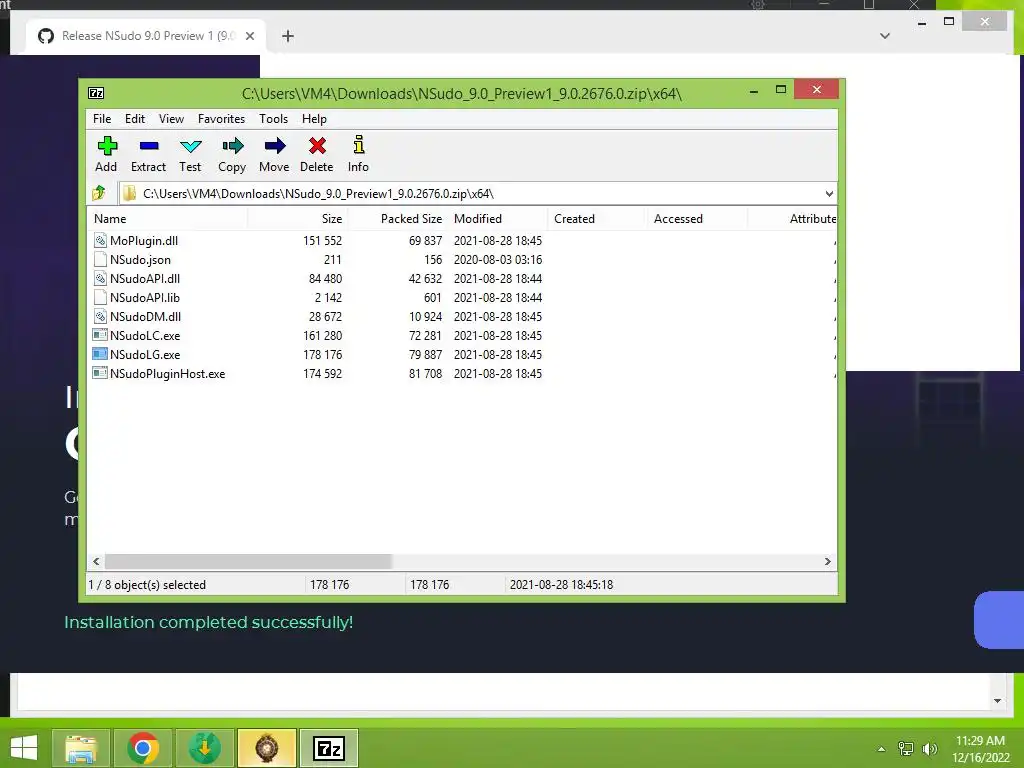Open the Help menu
The image size is (1024, 768).
tap(314, 119)
